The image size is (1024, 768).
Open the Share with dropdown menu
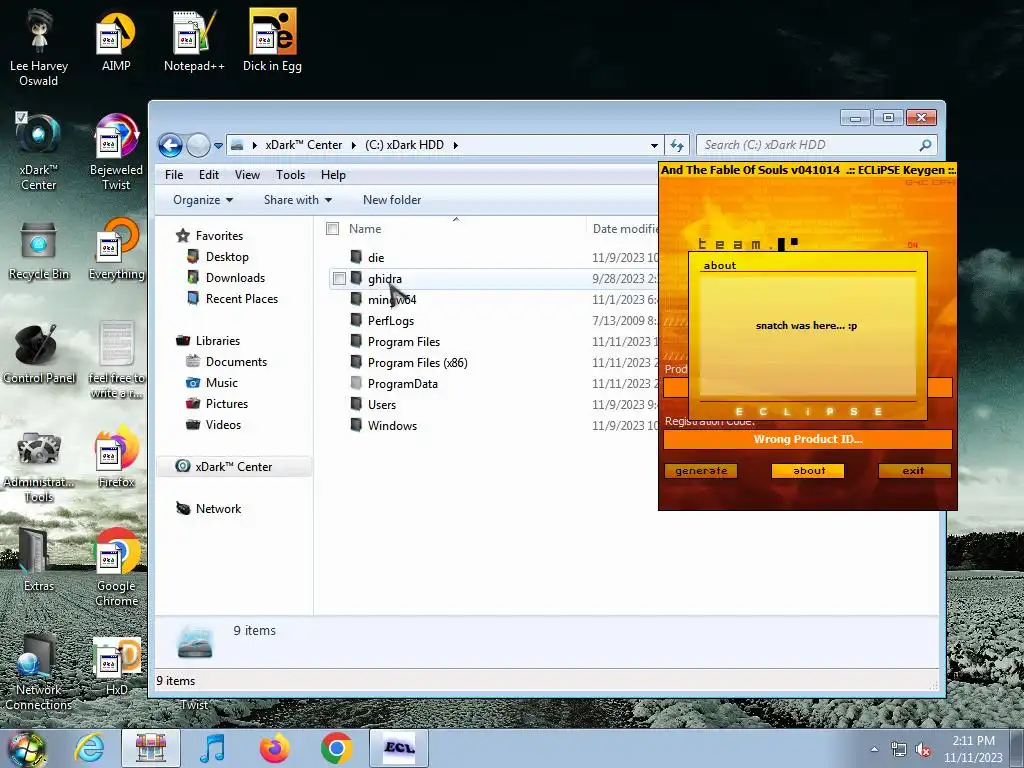click(298, 200)
